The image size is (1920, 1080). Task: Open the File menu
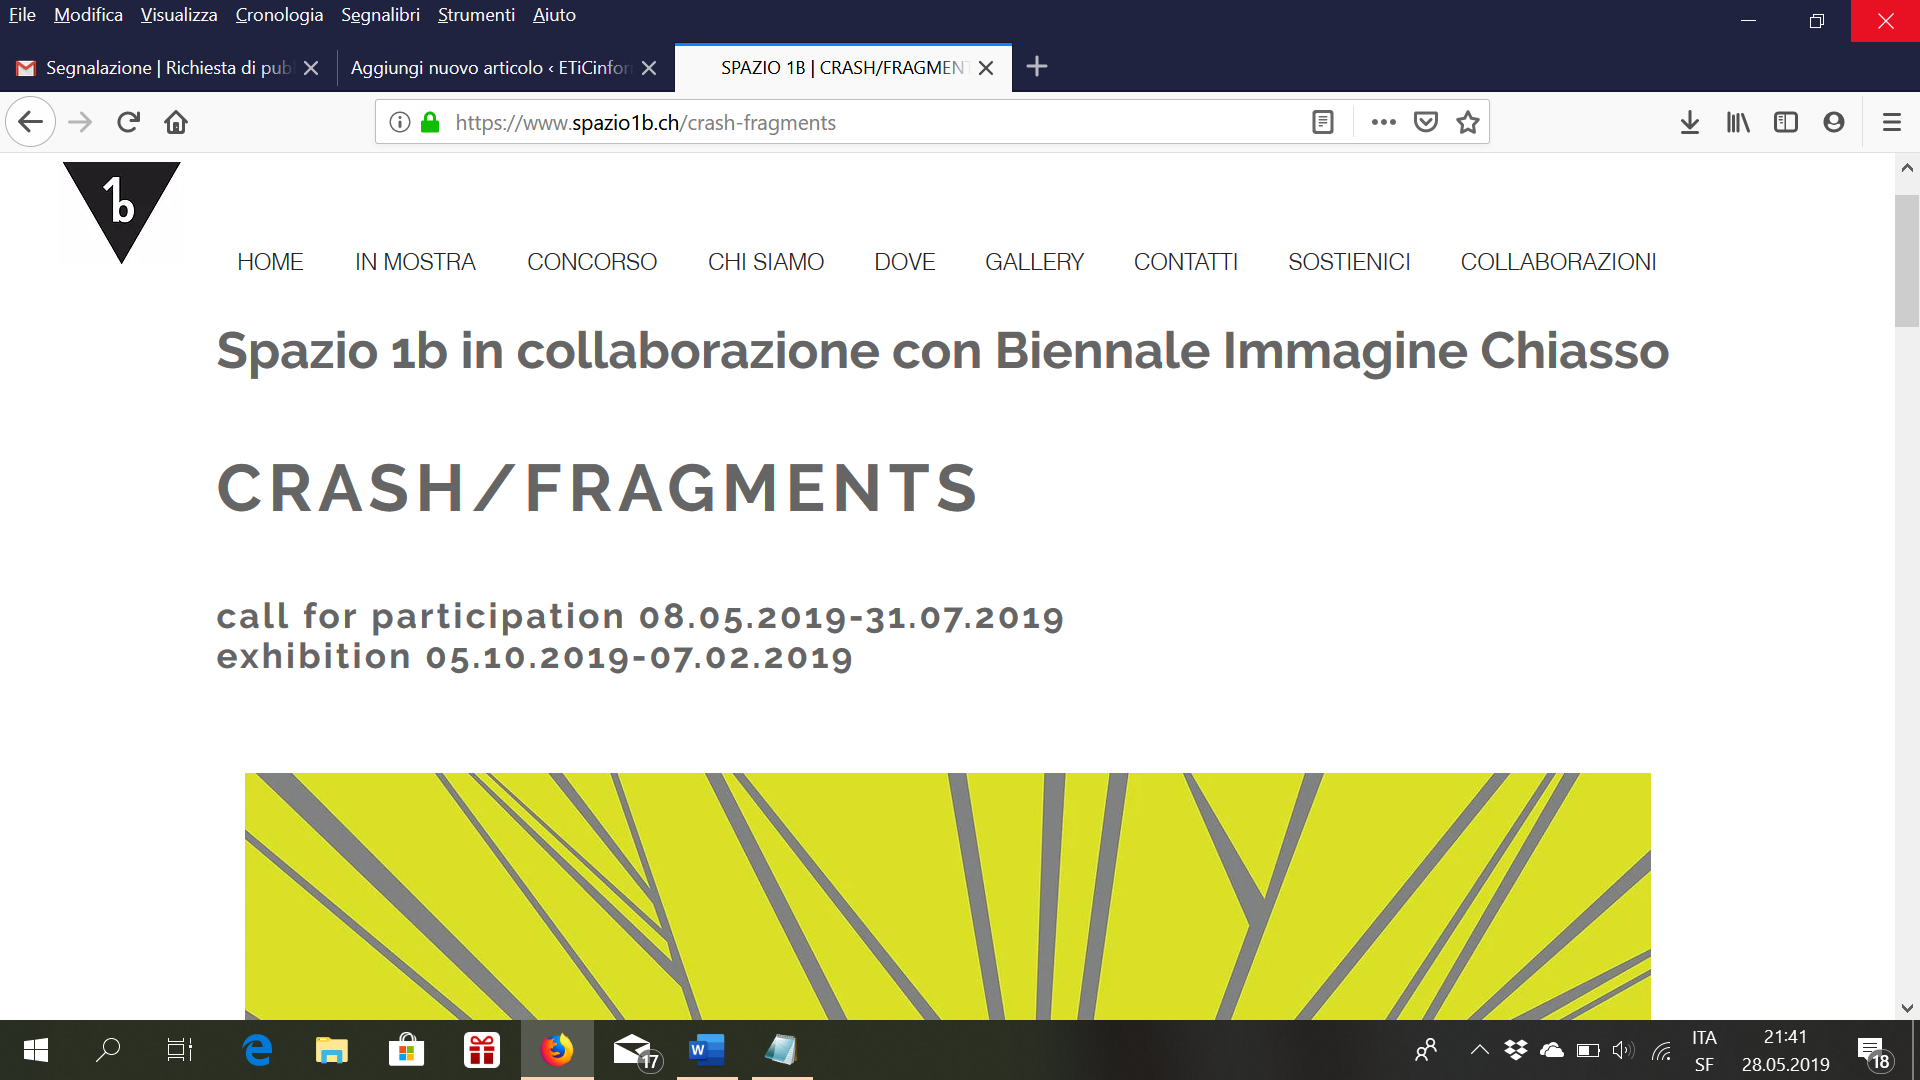pos(22,15)
